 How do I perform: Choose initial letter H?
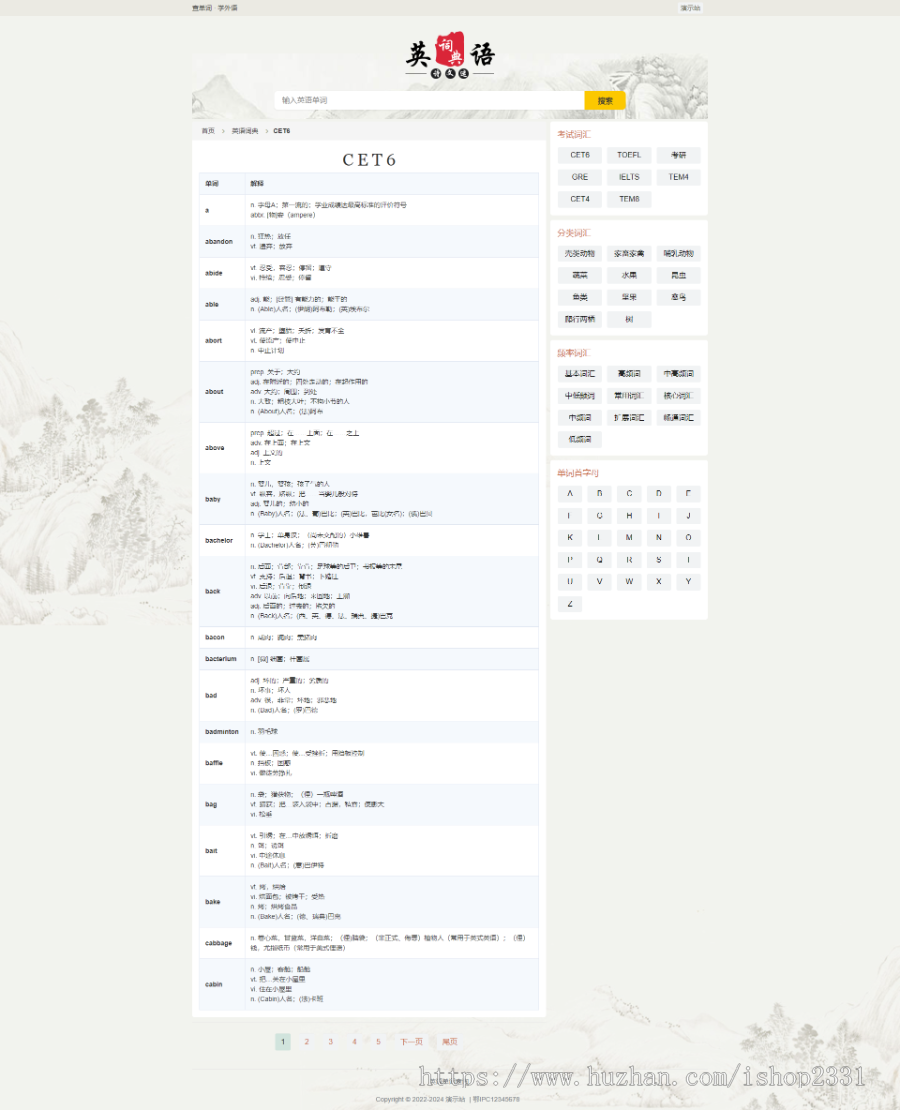click(x=629, y=516)
